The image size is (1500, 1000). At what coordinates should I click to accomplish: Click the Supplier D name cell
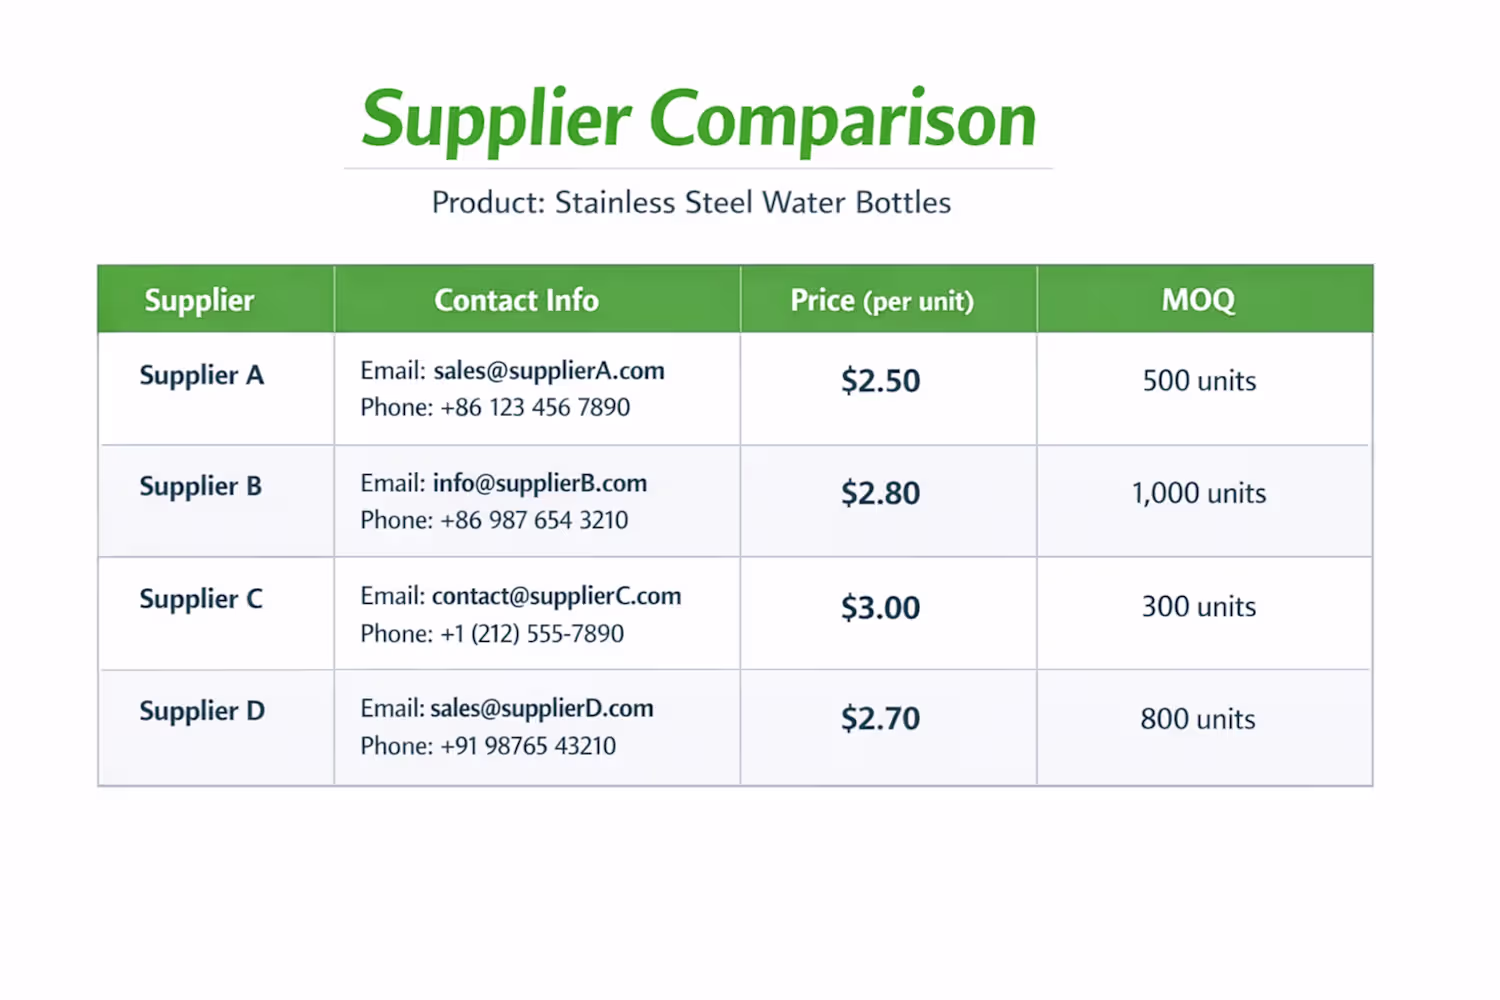[201, 711]
